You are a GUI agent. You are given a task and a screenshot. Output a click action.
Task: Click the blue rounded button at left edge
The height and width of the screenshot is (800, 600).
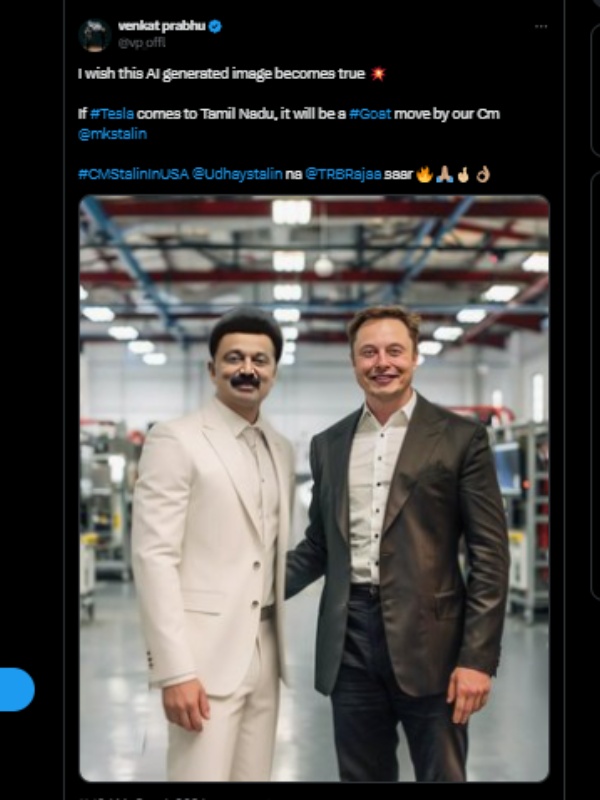pos(17,689)
